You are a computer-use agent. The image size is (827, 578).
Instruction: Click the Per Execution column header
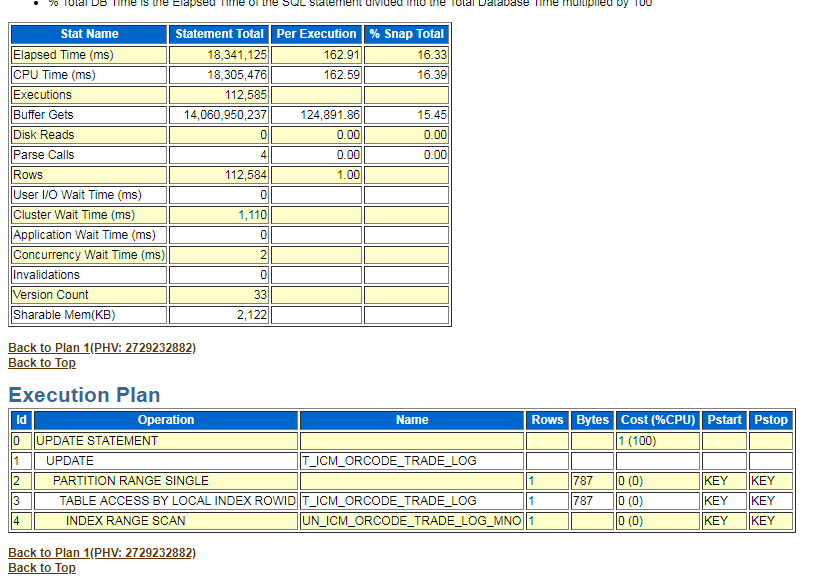point(316,34)
